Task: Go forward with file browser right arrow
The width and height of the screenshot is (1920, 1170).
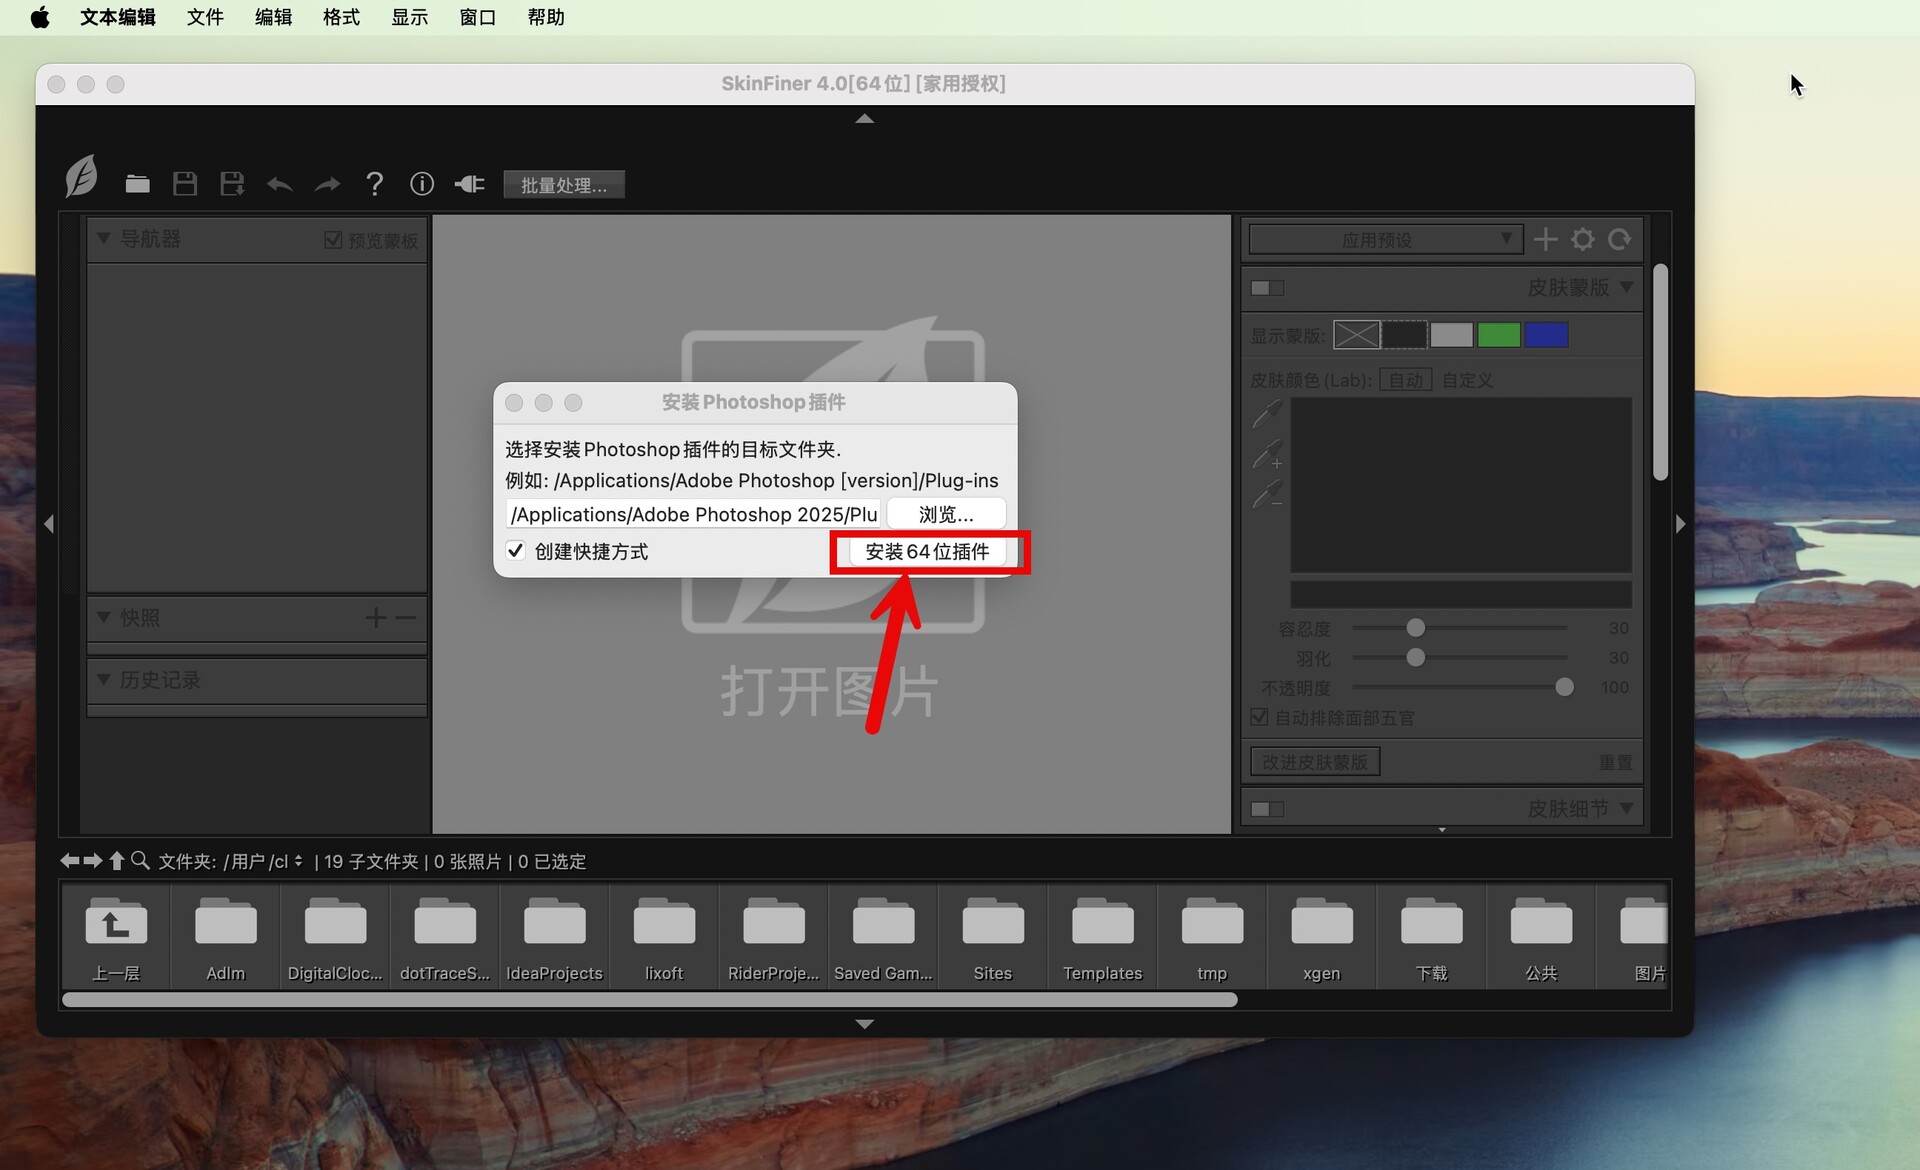Action: point(93,860)
